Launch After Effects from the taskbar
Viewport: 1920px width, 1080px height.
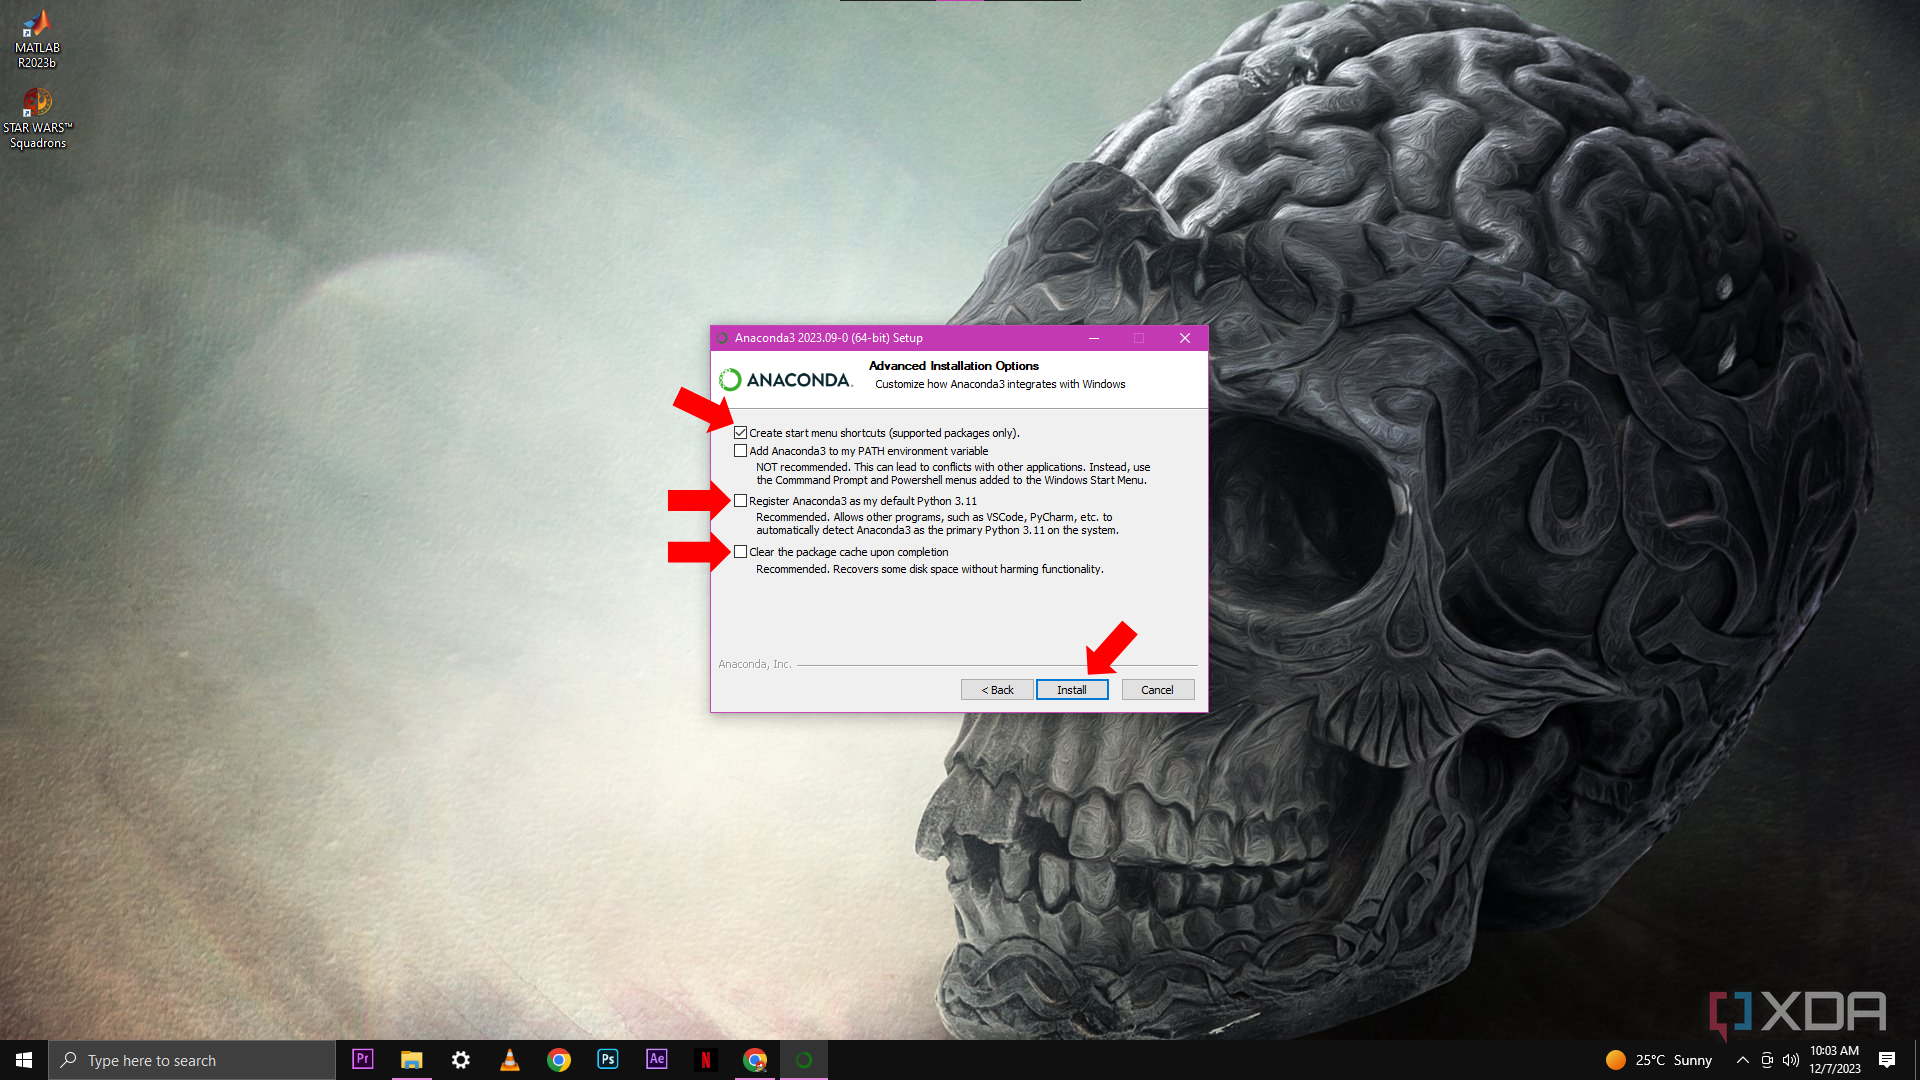point(656,1060)
